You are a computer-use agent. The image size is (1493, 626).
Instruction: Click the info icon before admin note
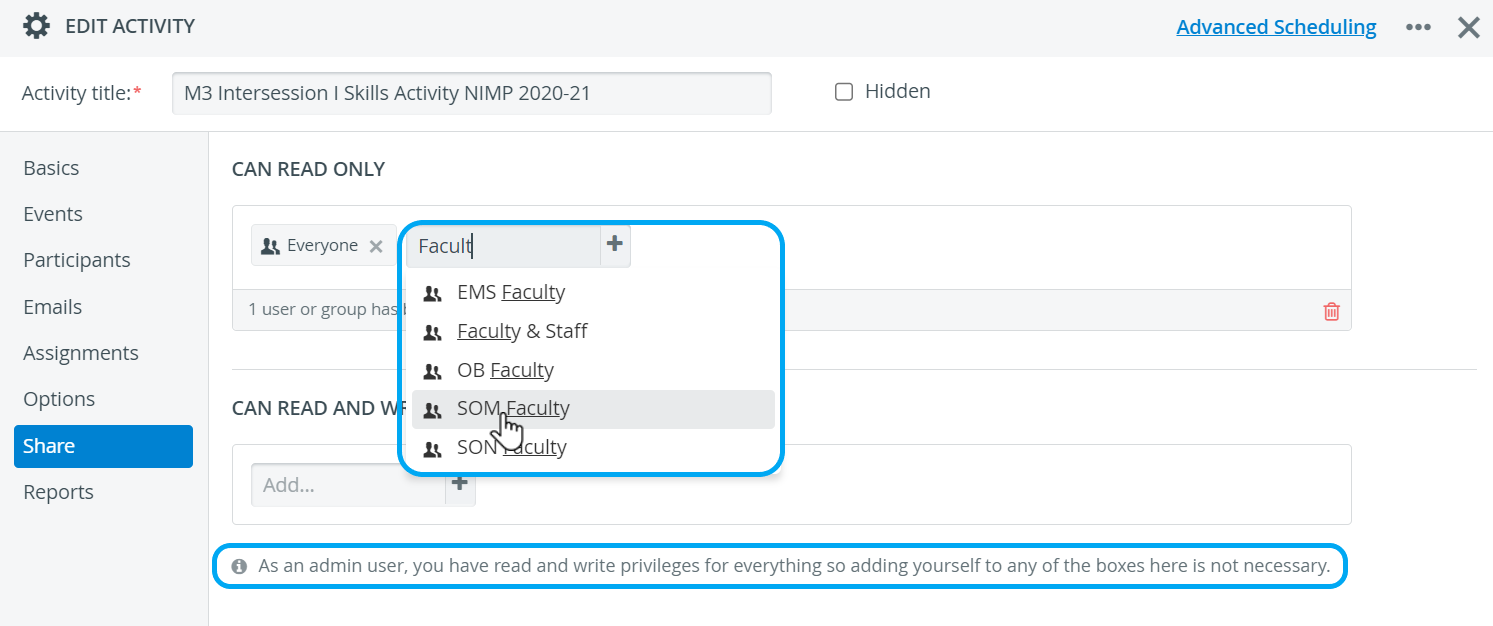coord(239,566)
